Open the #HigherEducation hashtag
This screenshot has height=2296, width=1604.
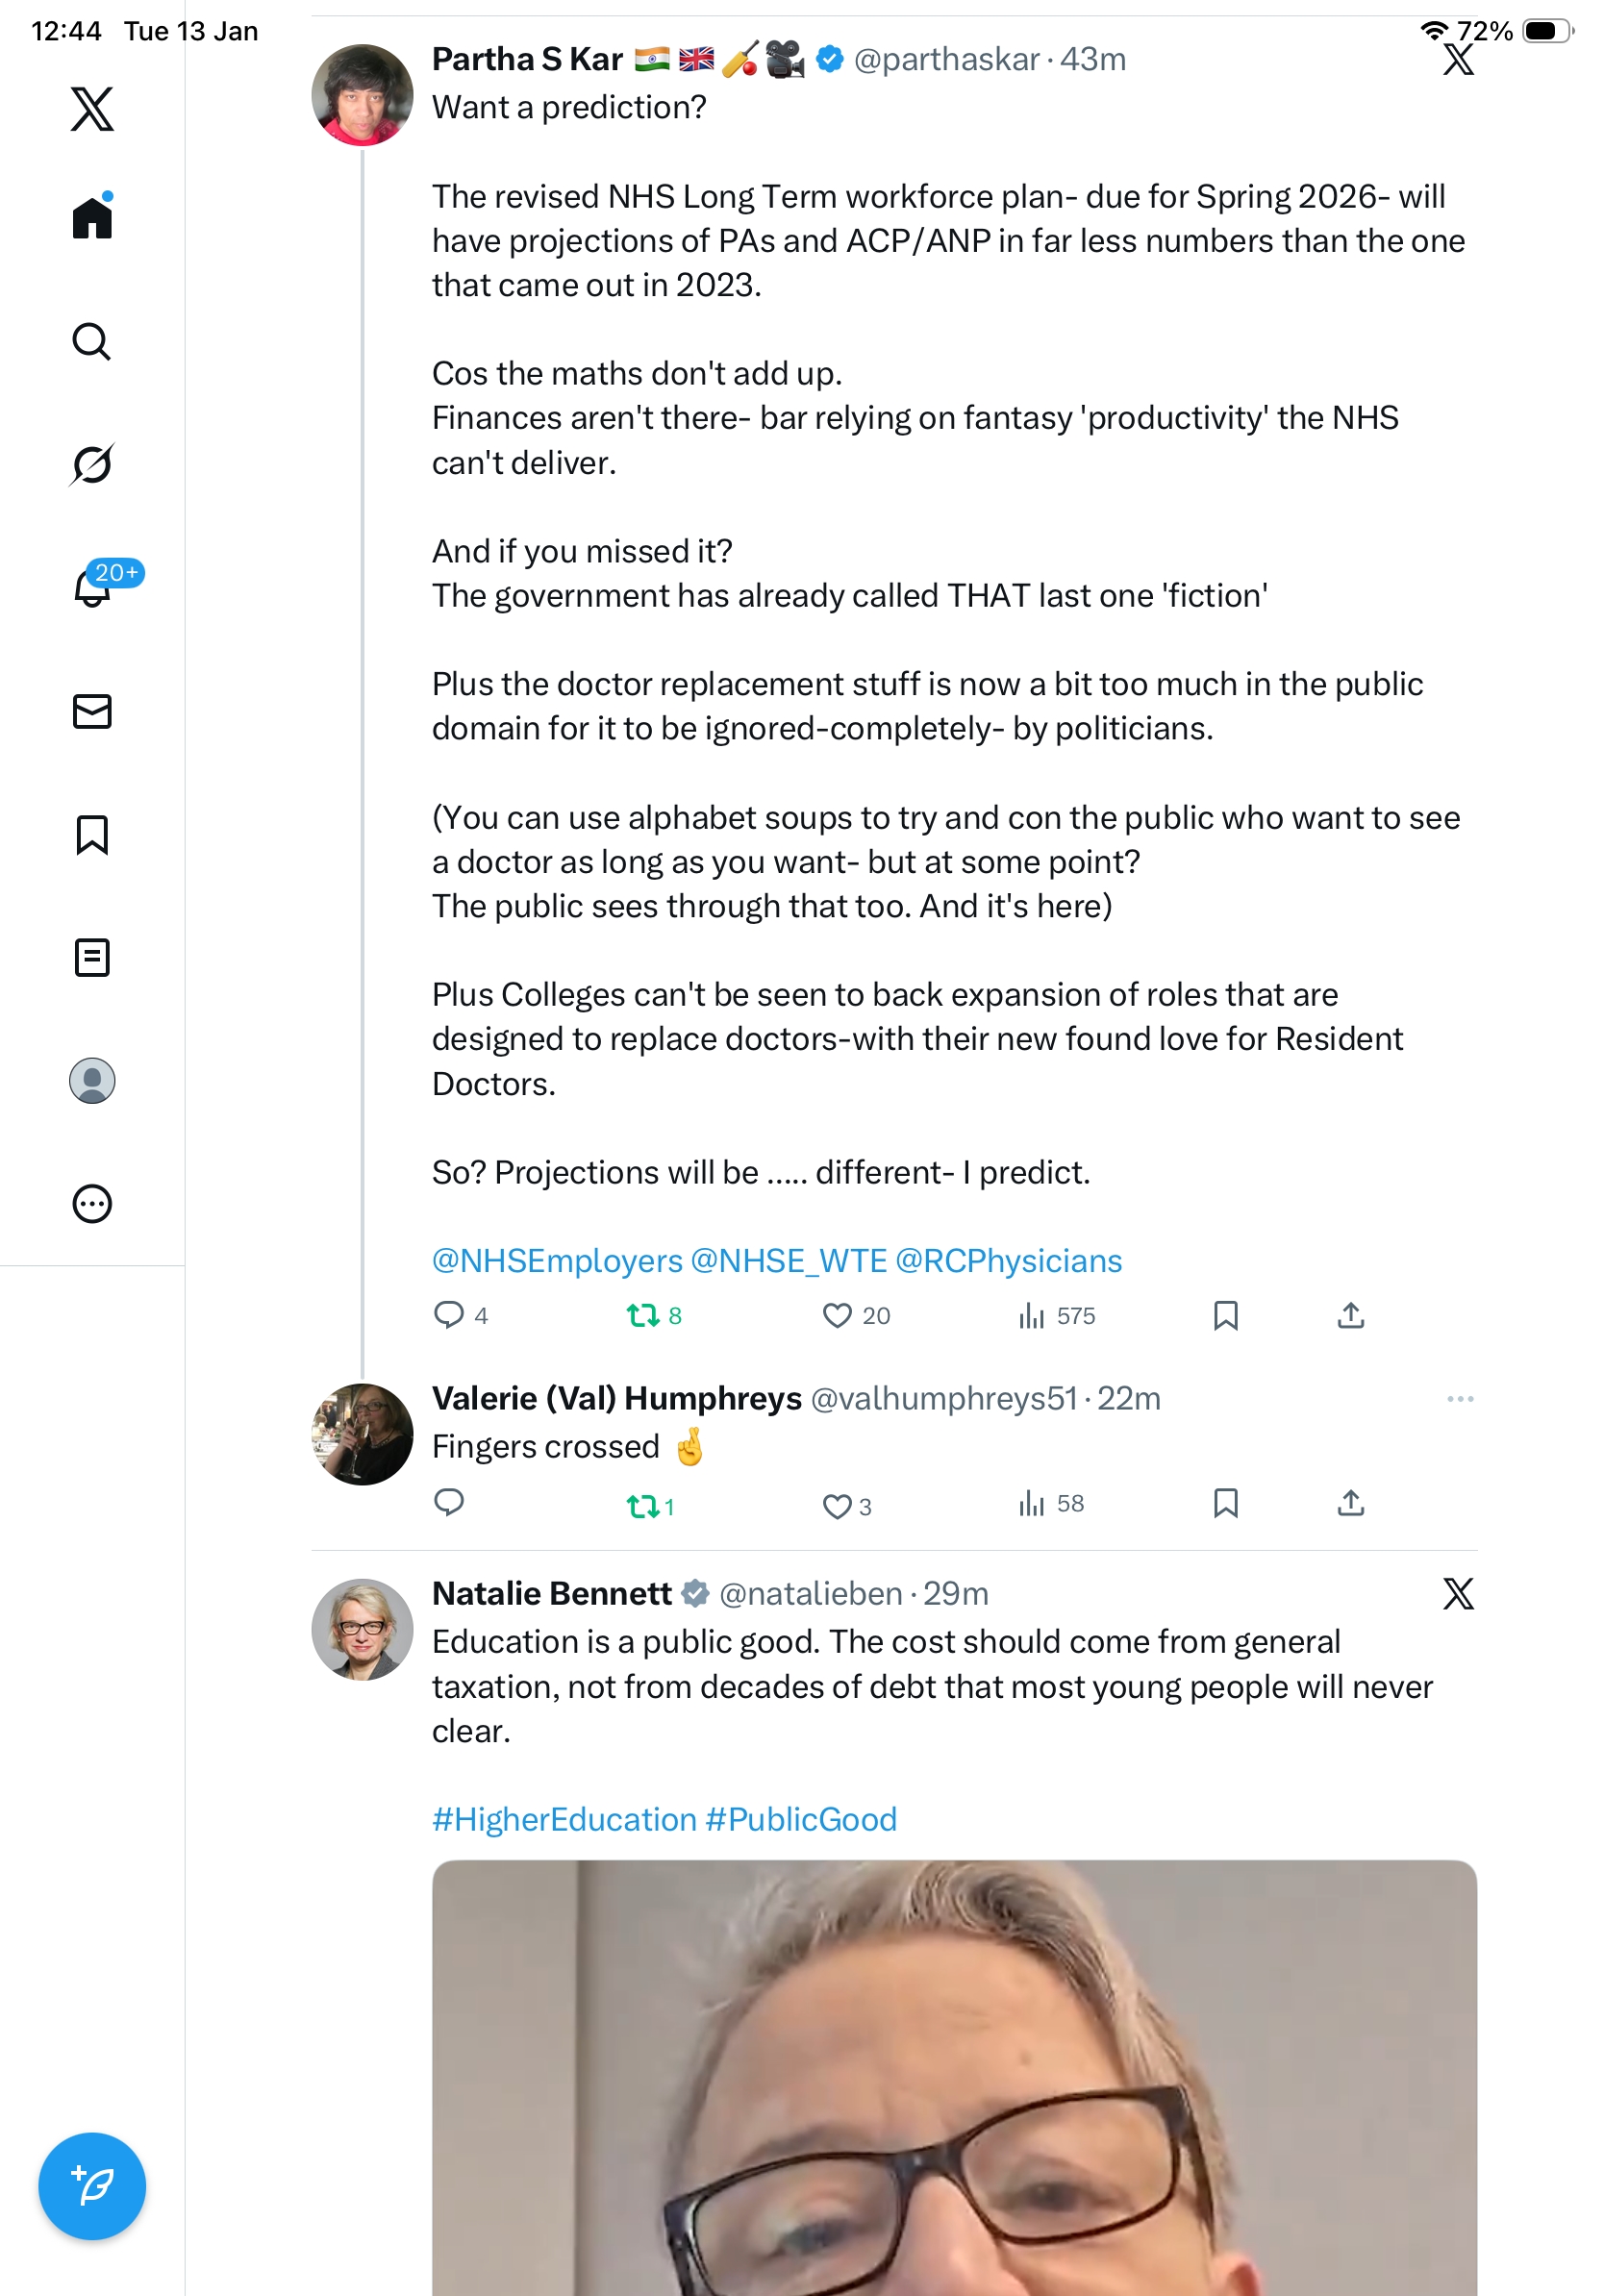(564, 1819)
